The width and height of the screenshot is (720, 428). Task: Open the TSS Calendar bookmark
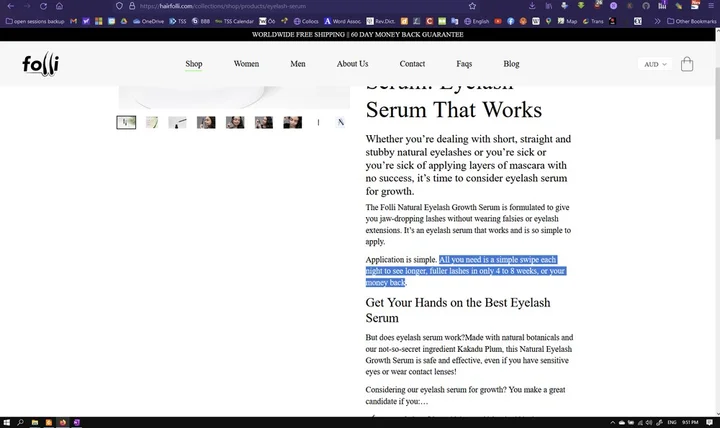pos(234,21)
